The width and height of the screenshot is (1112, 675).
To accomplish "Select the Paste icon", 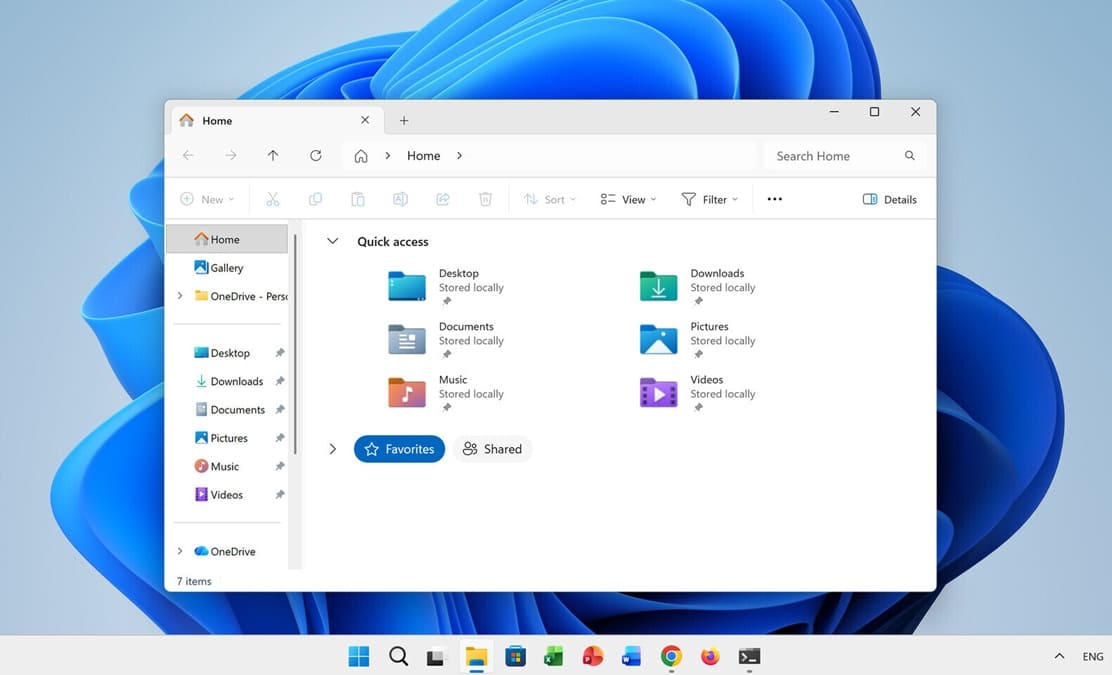I will tap(358, 199).
